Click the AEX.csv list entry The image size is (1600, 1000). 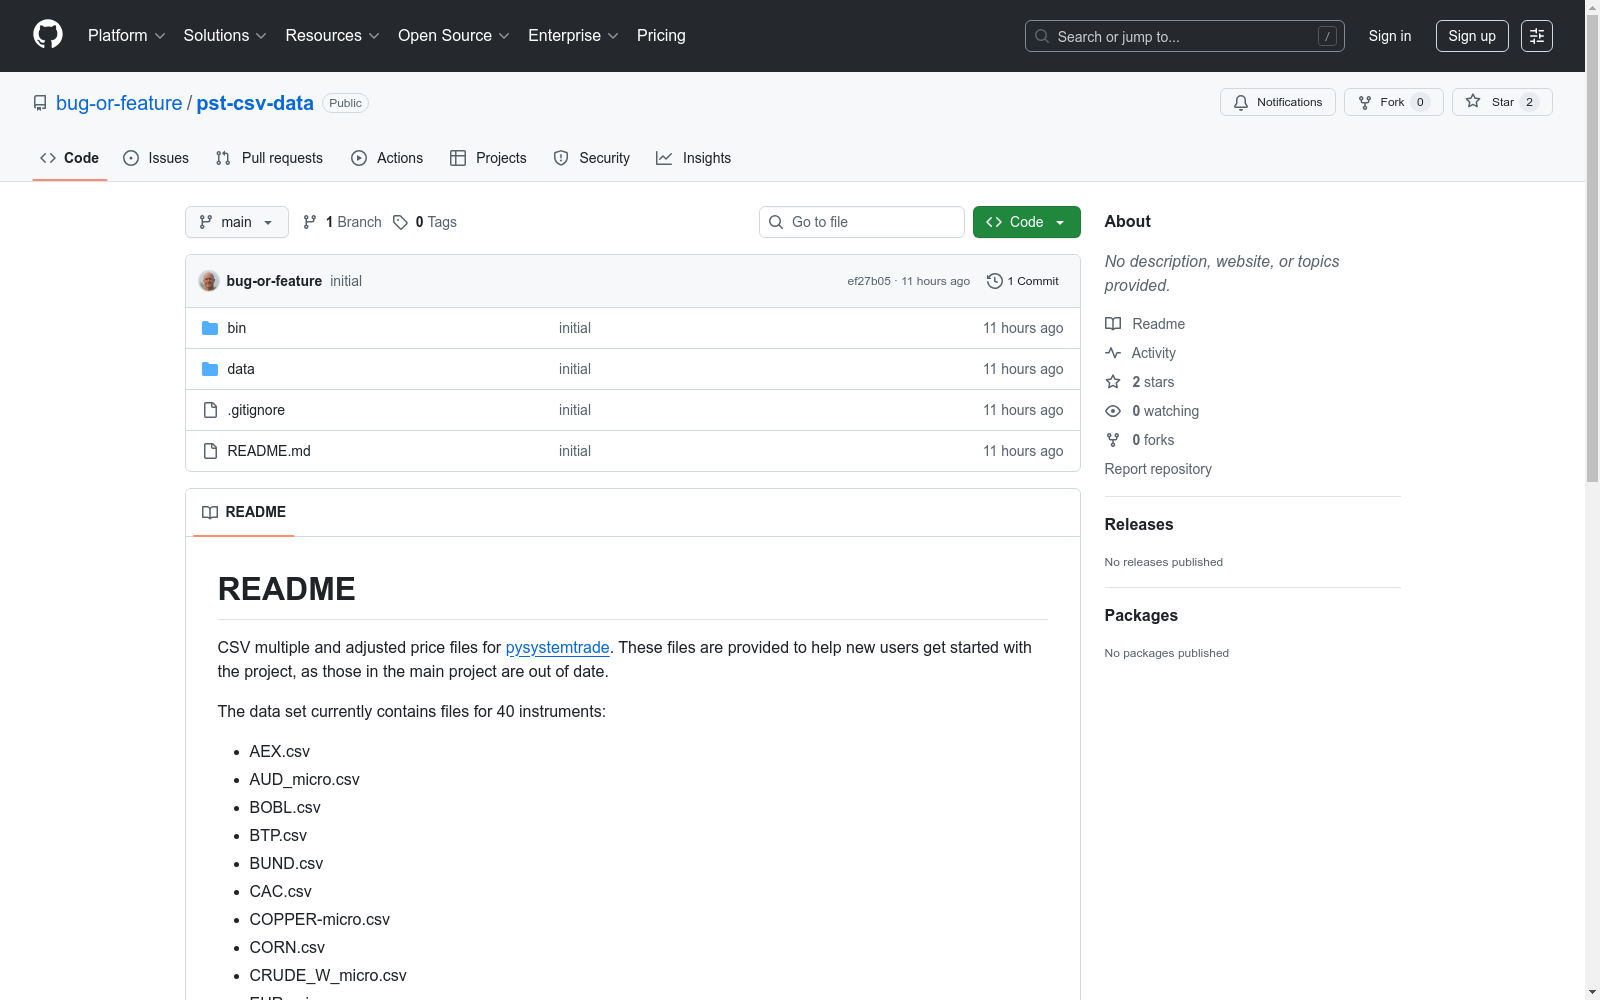click(x=280, y=751)
